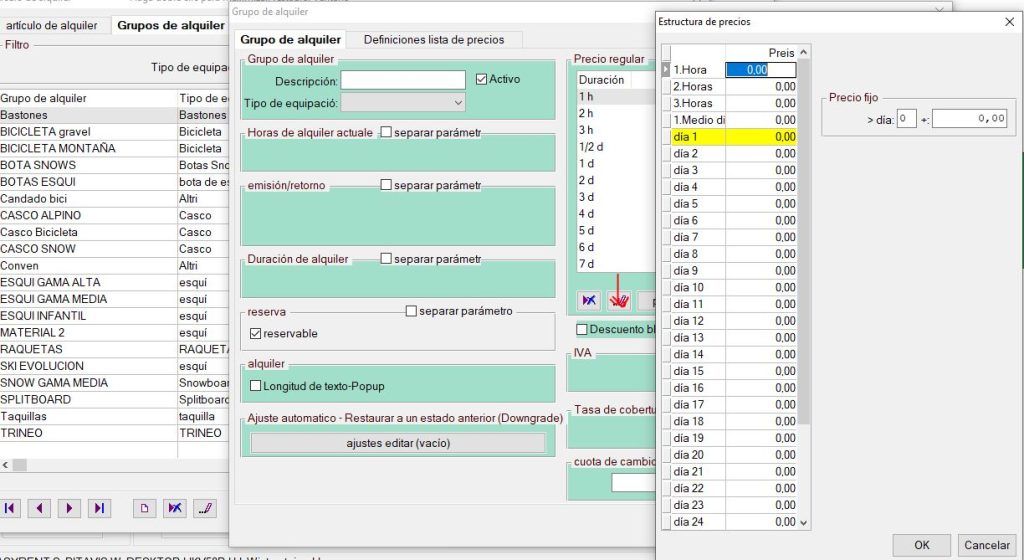
Task: Open the Tipo de equipación dropdown
Action: click(403, 102)
